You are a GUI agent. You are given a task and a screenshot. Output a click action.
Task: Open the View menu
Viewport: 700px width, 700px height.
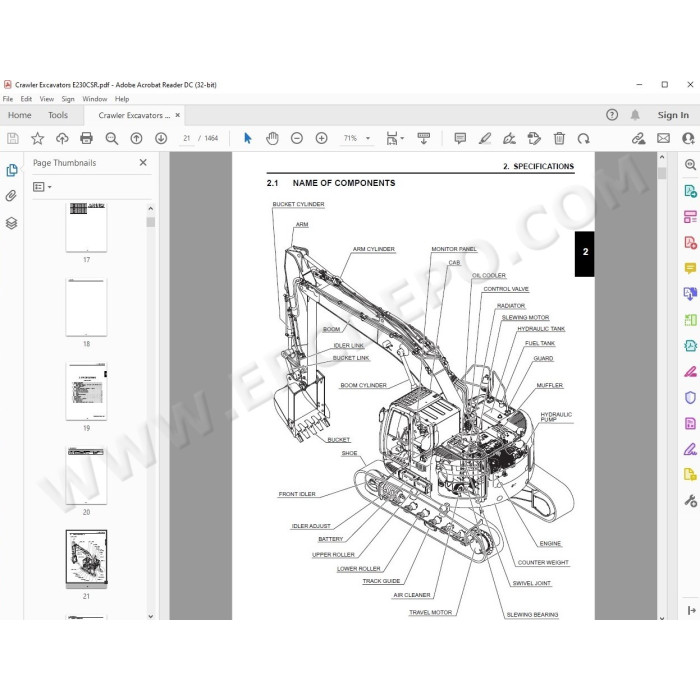click(x=46, y=99)
